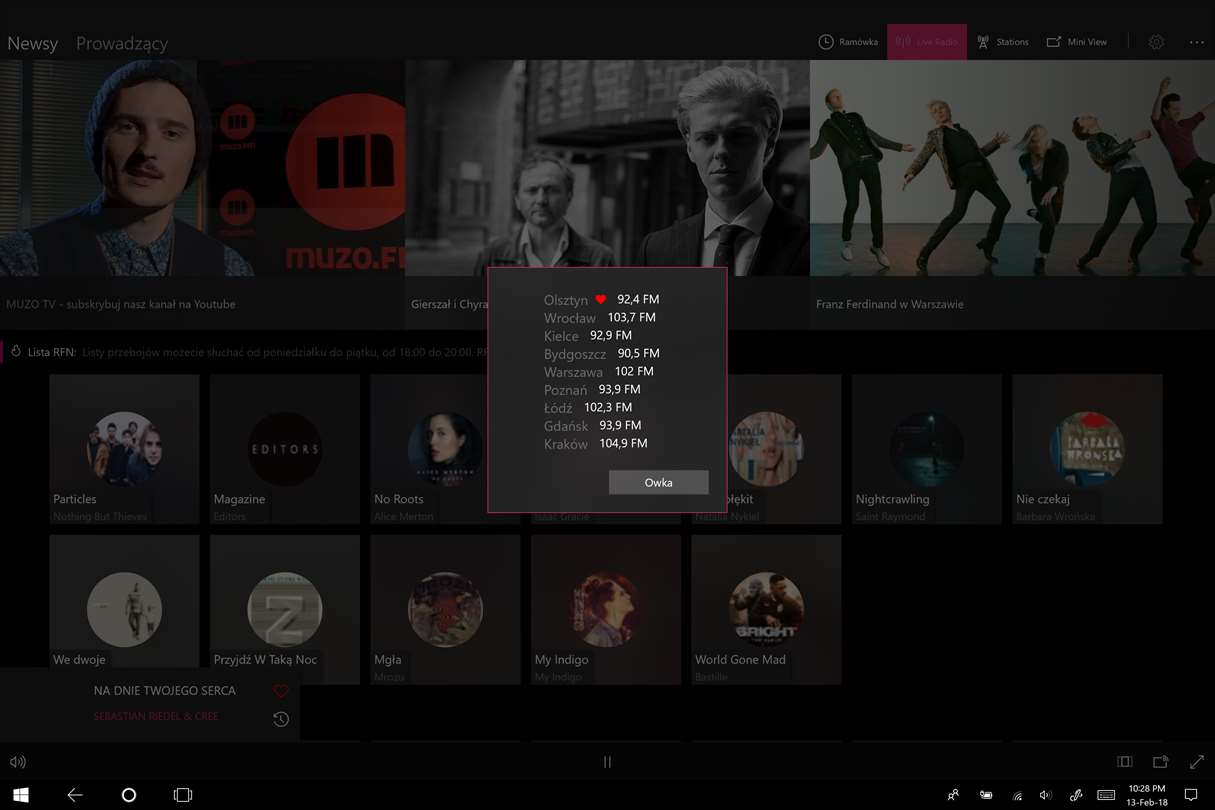
Task: Open the Windows Start menu
Action: click(x=20, y=795)
